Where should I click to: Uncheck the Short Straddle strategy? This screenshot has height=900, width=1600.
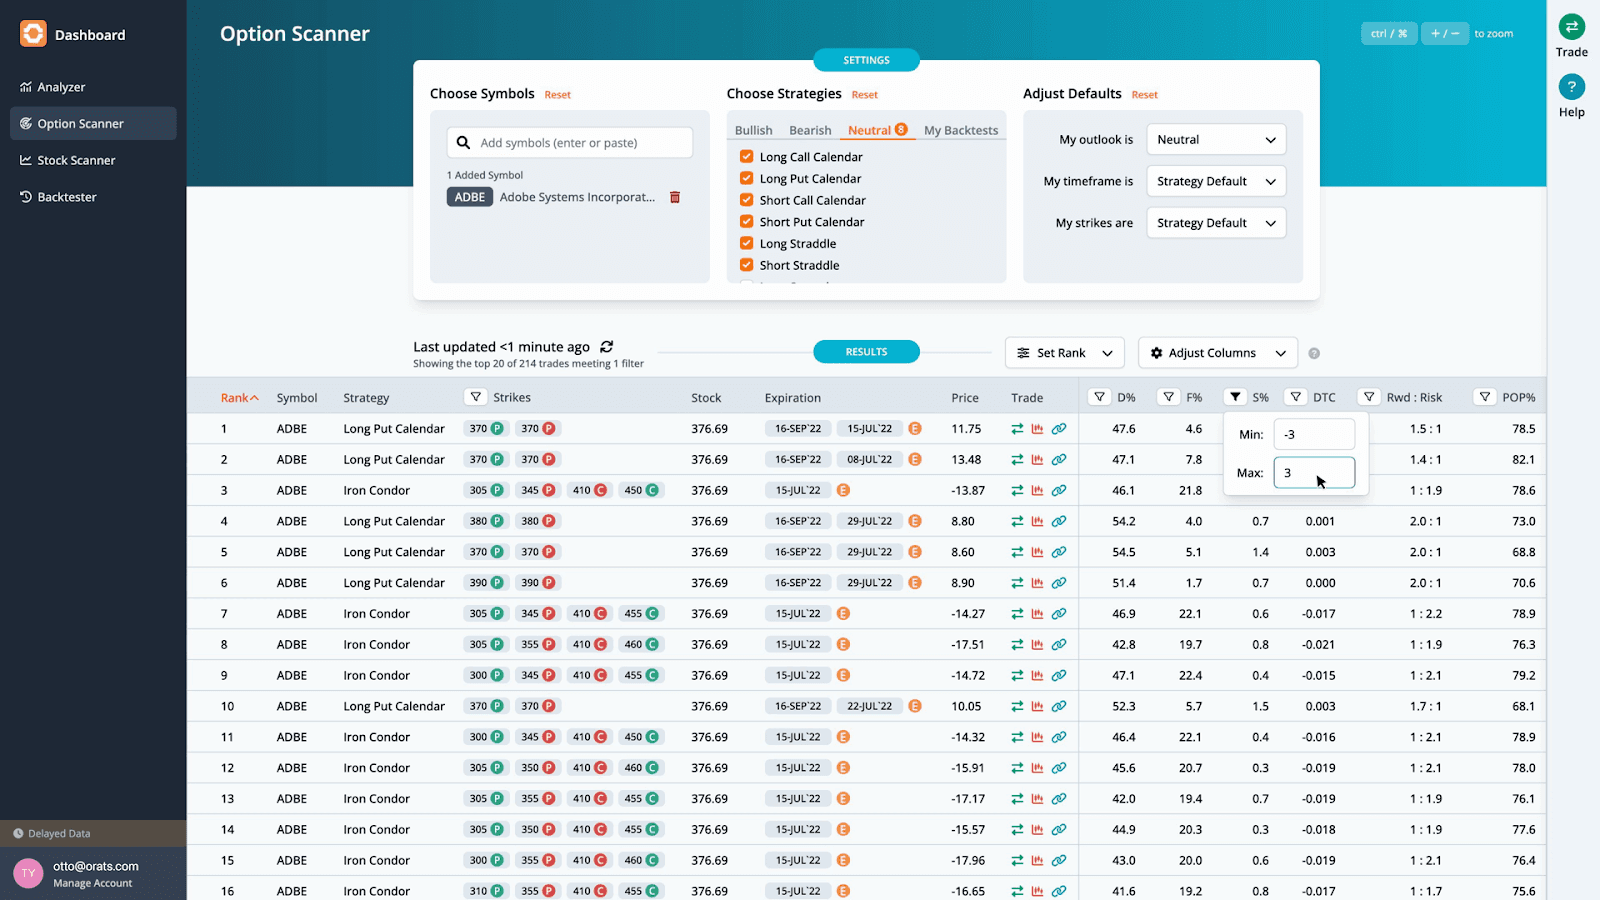coord(746,265)
